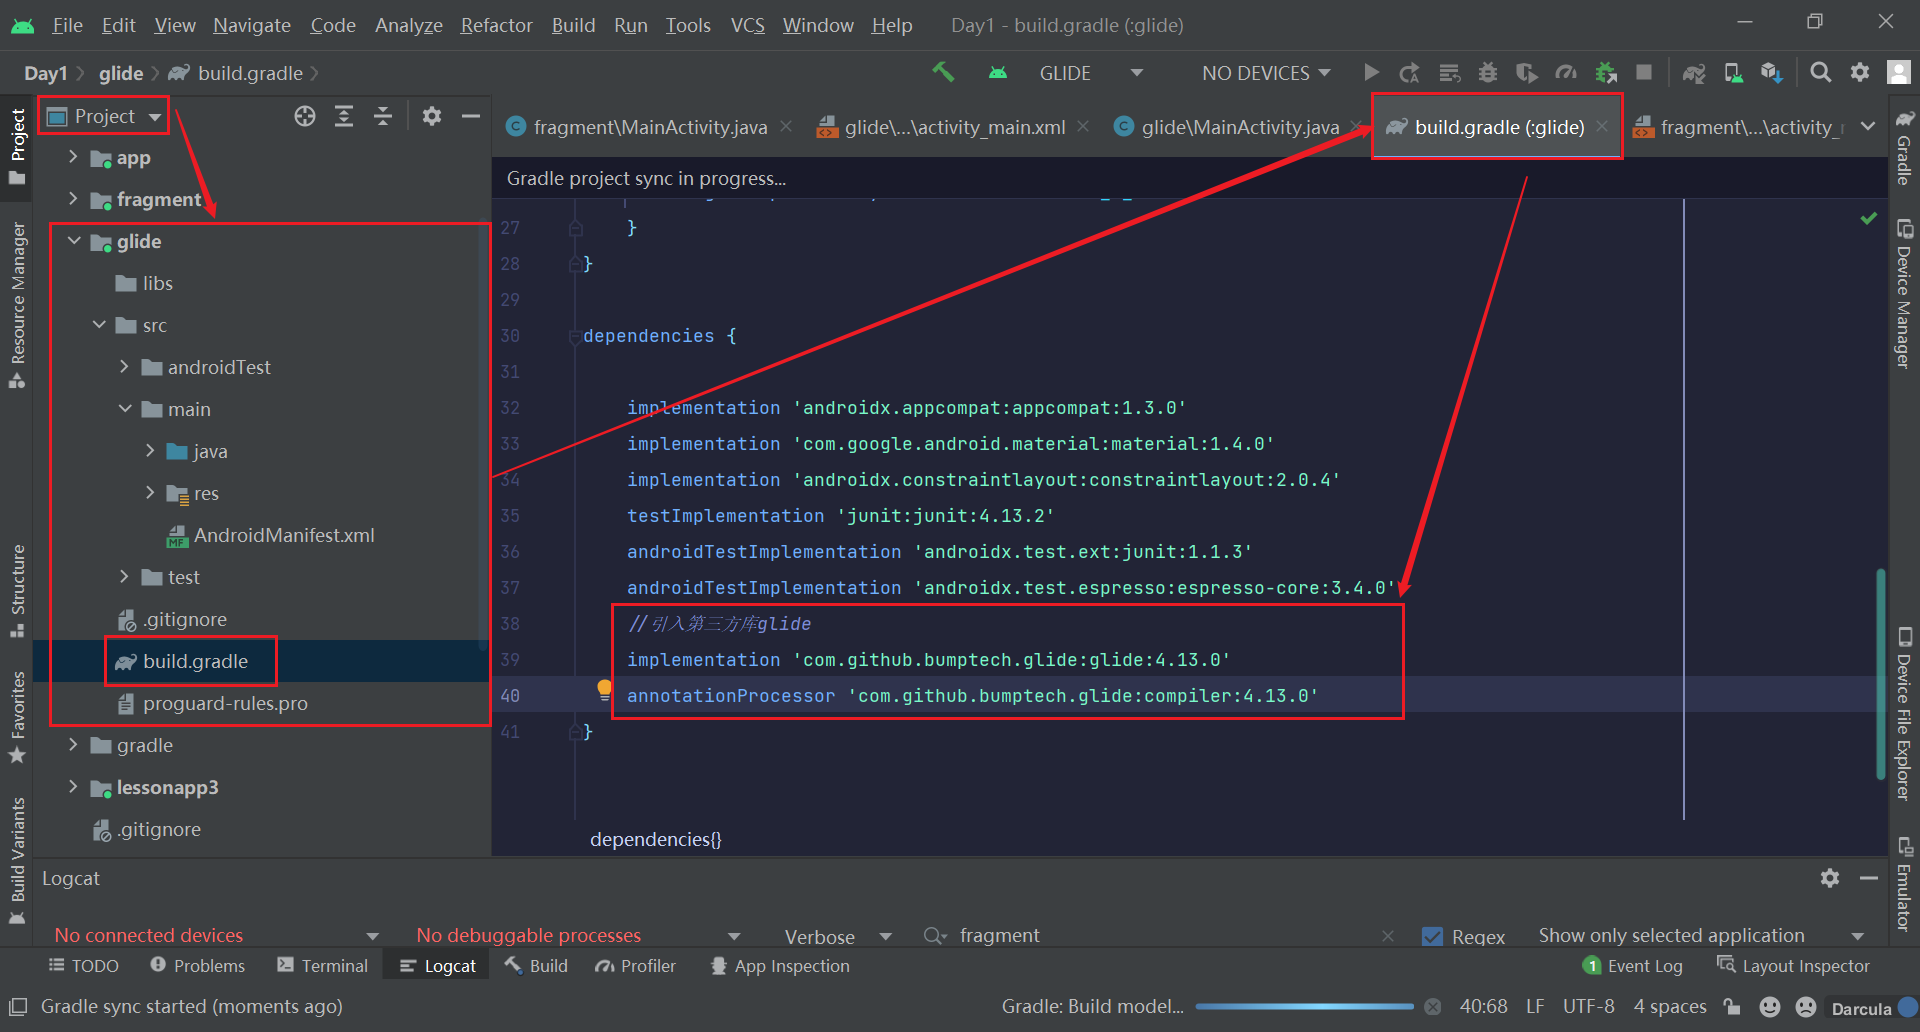1920x1032 pixels.
Task: Click the Collapse All icon in Project panel
Action: [x=383, y=116]
